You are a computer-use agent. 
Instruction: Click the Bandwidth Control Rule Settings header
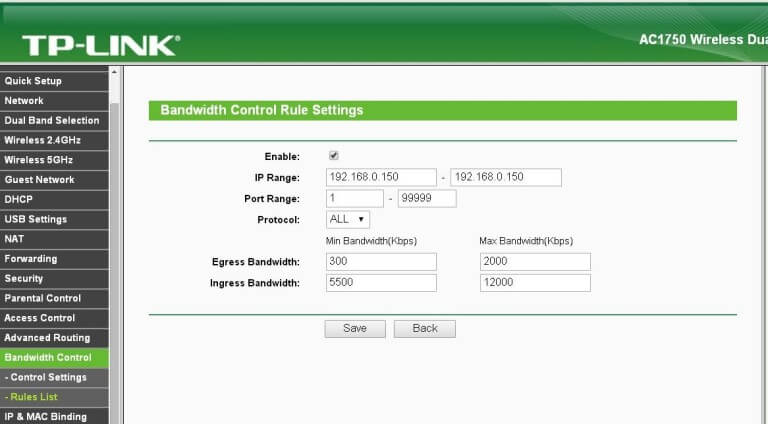click(x=443, y=111)
